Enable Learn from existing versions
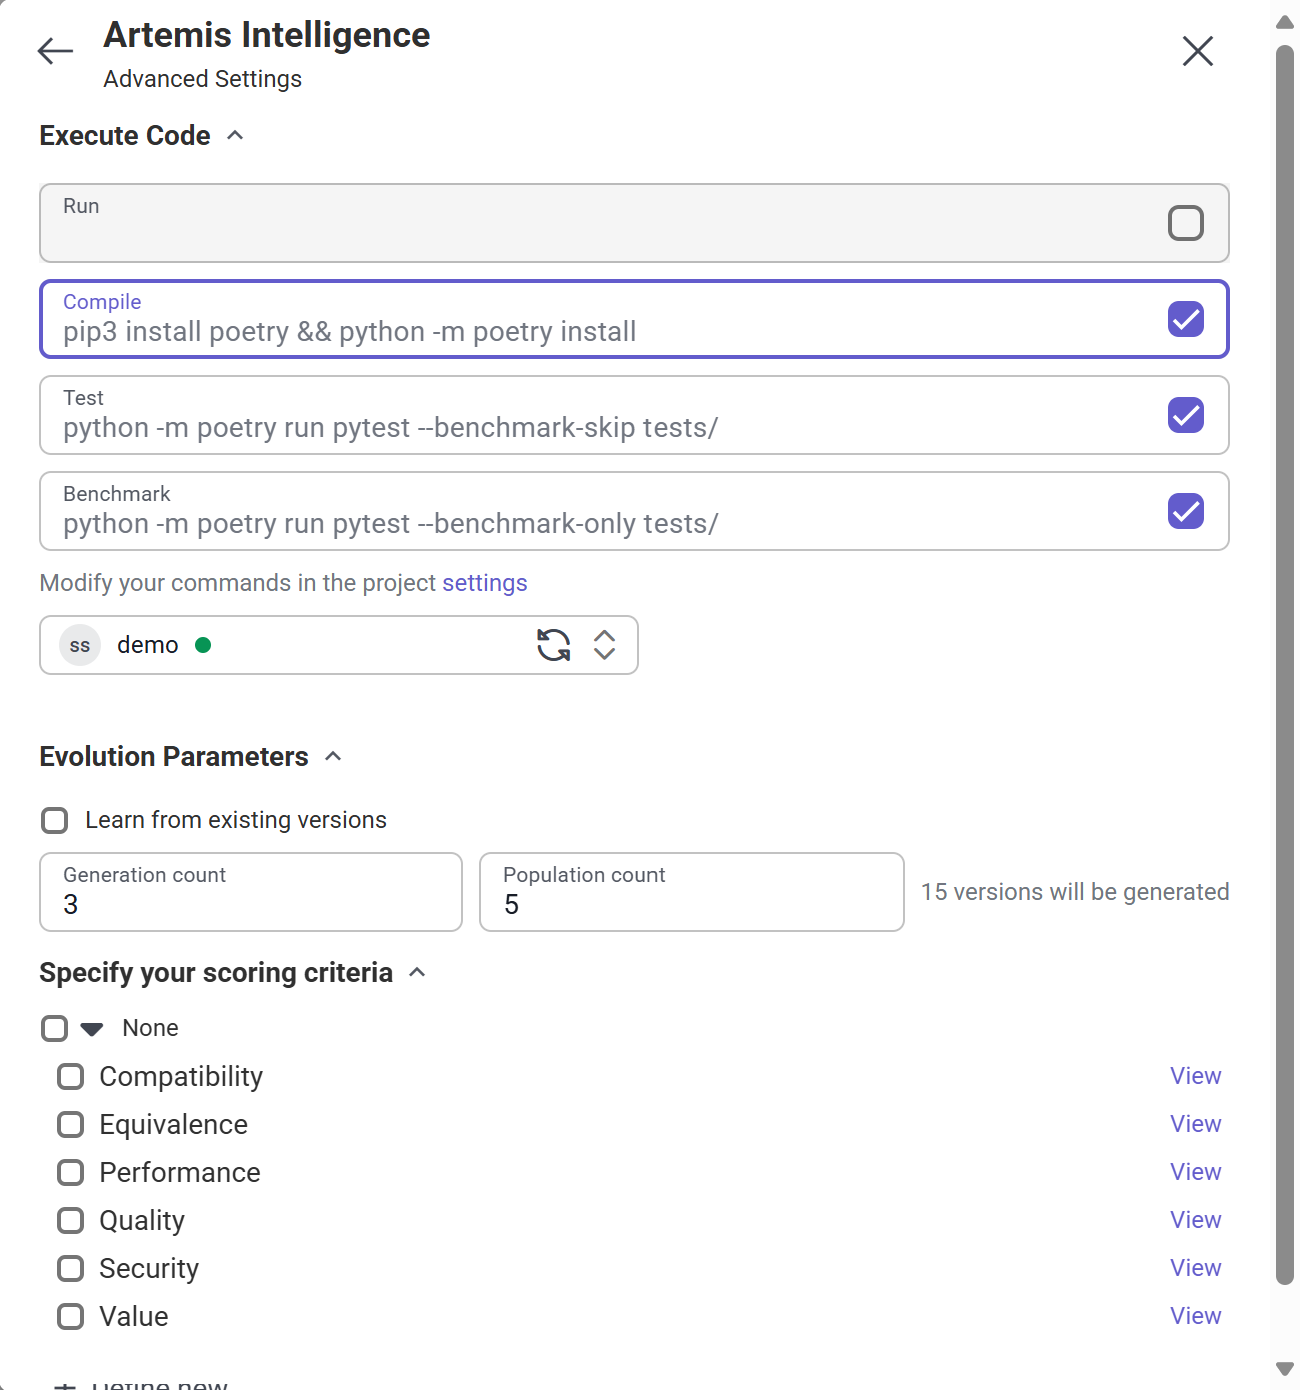This screenshot has height=1390, width=1300. pos(54,820)
